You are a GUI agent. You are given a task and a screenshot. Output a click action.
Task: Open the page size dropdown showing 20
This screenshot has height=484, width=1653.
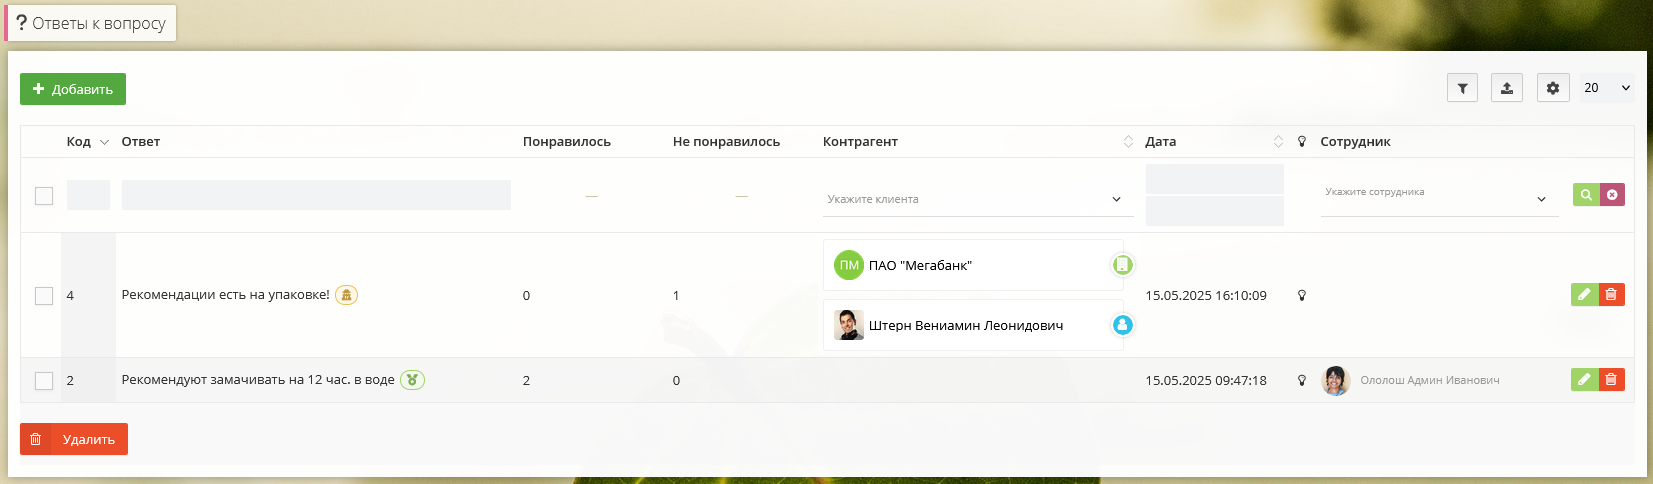coord(1607,88)
